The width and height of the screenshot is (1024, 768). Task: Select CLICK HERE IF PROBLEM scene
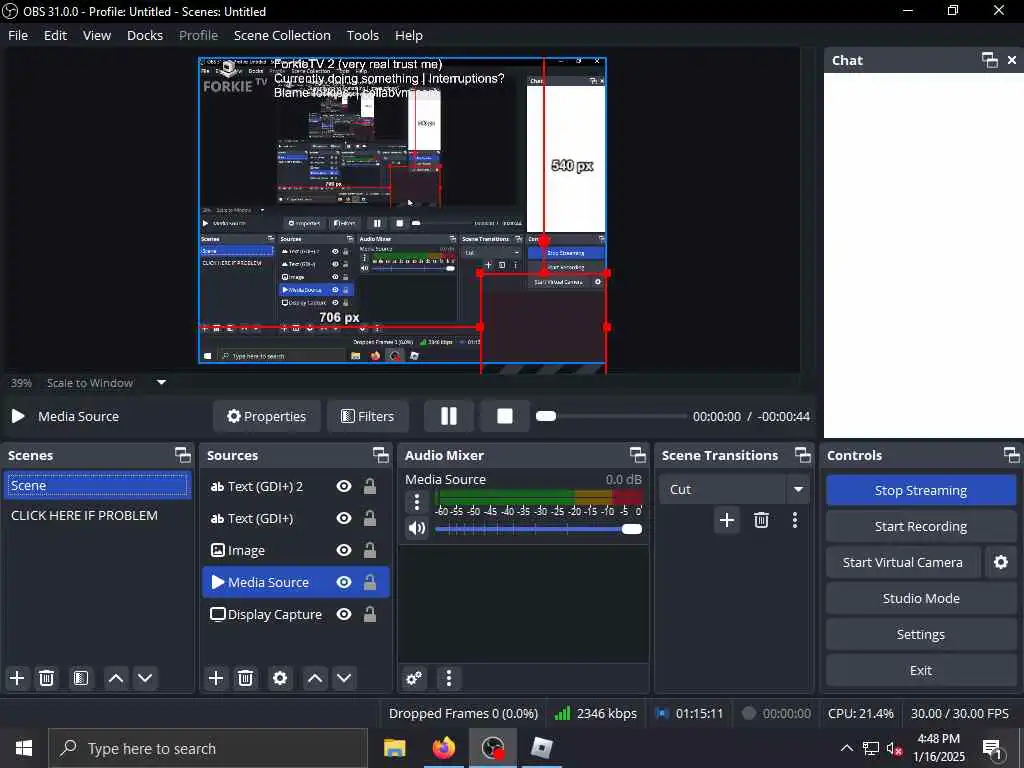(x=97, y=515)
